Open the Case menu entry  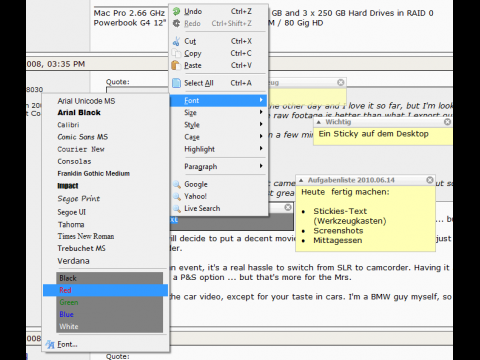219,137
